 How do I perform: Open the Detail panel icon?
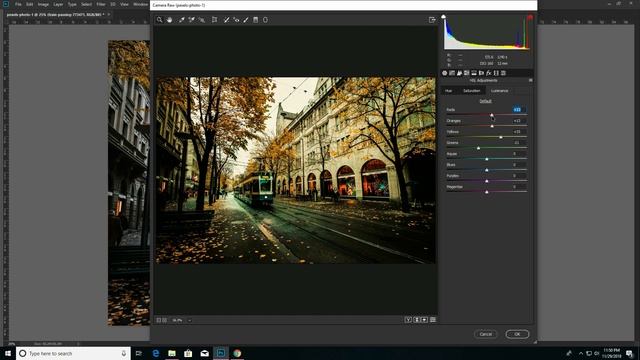click(x=460, y=73)
